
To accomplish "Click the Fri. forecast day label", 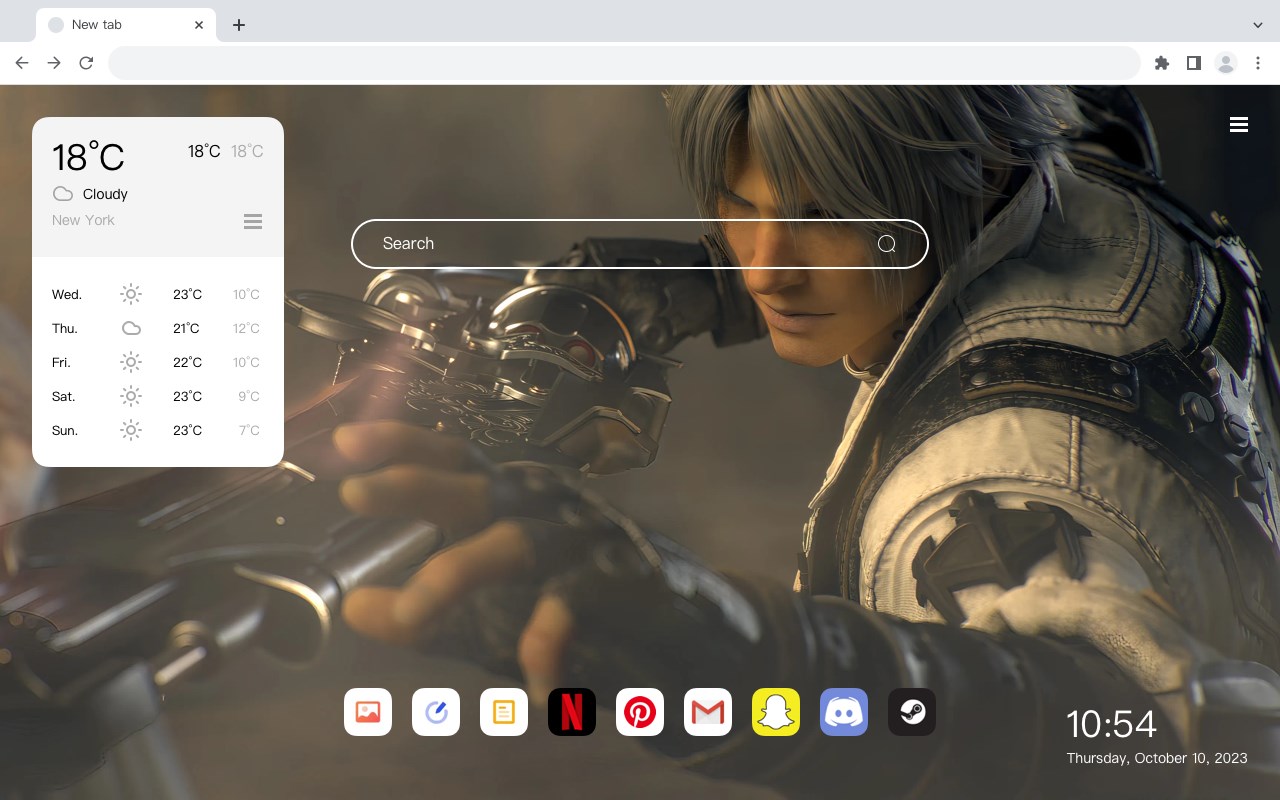I will [x=61, y=362].
